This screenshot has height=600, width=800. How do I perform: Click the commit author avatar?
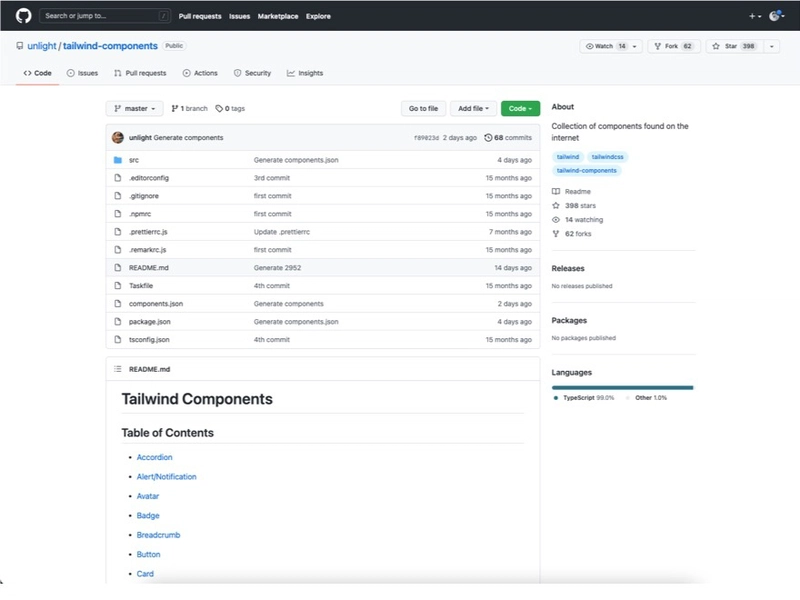tap(118, 137)
